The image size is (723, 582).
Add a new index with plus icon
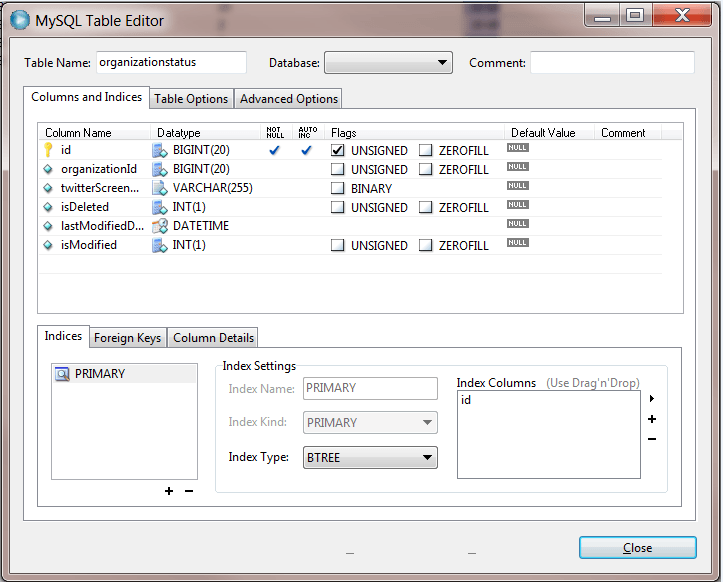coord(169,491)
